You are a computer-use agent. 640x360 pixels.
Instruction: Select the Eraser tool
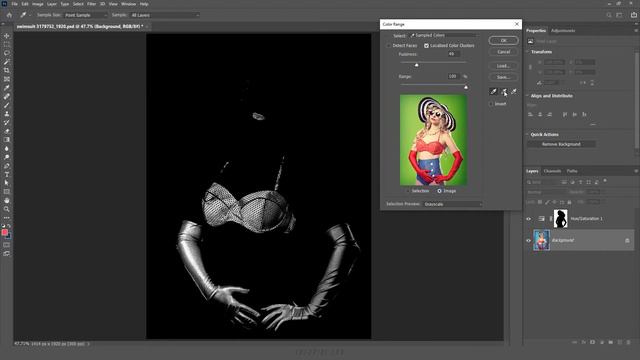[7, 131]
